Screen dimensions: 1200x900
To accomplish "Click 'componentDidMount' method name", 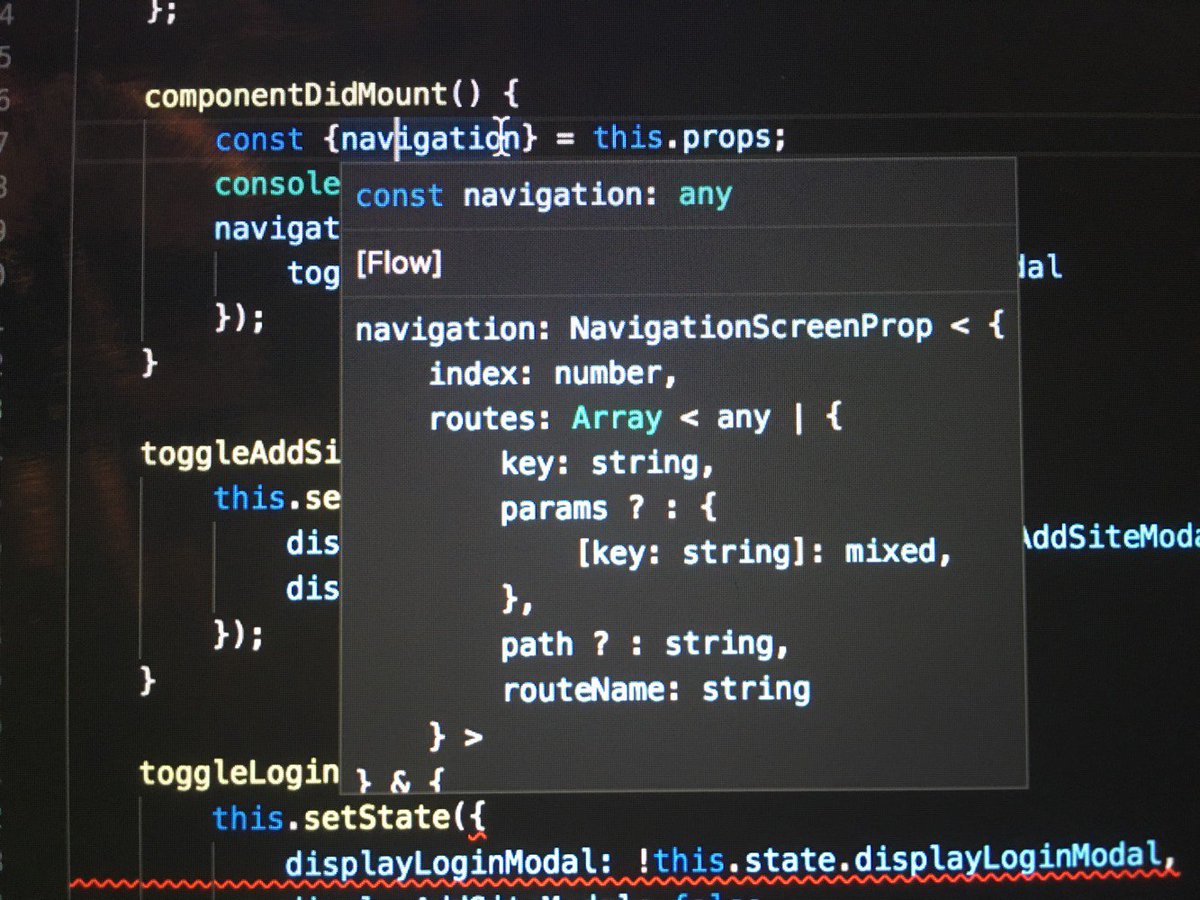I will pyautogui.click(x=298, y=96).
